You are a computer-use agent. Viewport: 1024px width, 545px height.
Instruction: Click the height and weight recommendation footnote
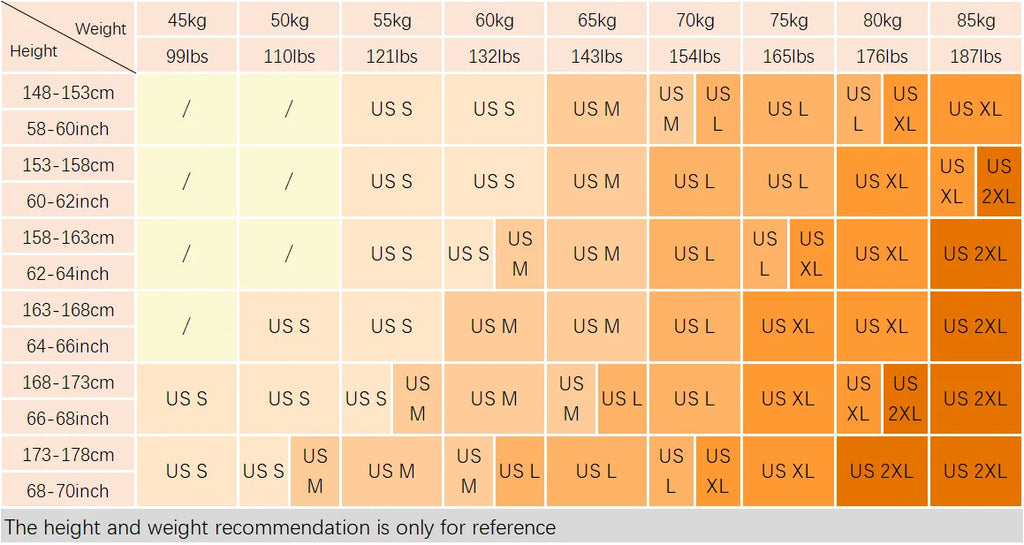(x=280, y=527)
